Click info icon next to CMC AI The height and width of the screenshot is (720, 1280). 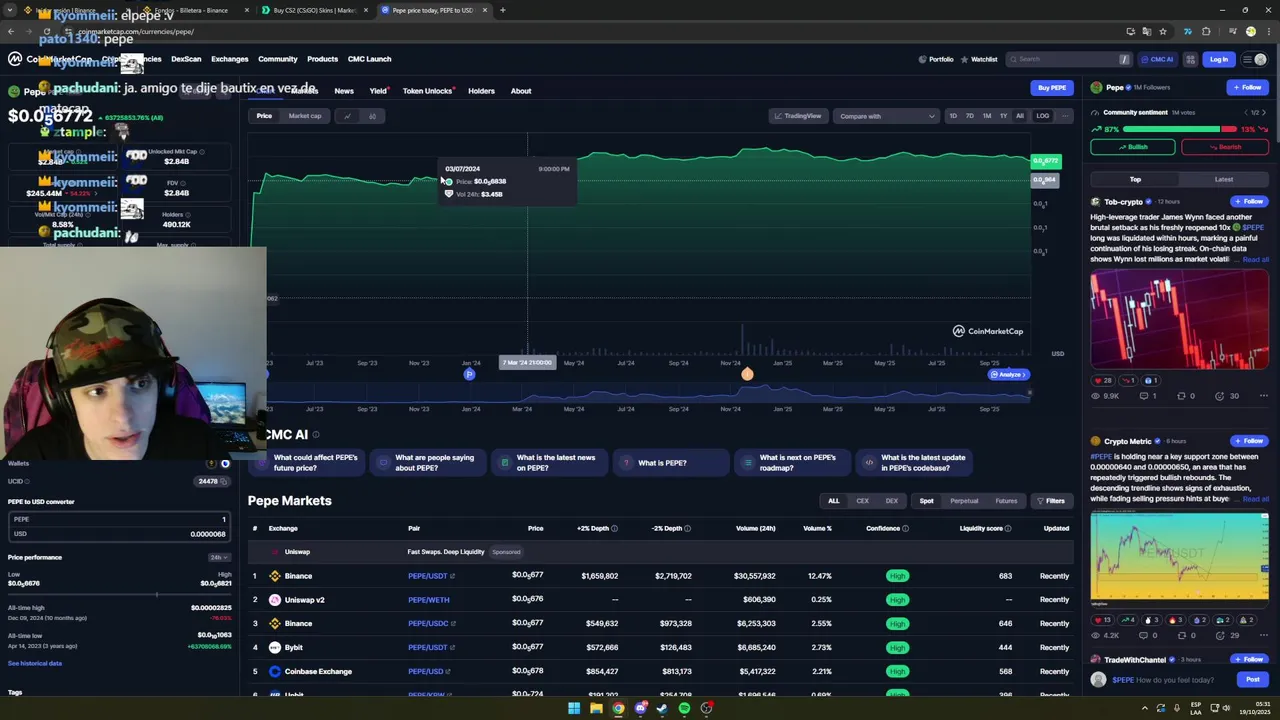pos(316,435)
